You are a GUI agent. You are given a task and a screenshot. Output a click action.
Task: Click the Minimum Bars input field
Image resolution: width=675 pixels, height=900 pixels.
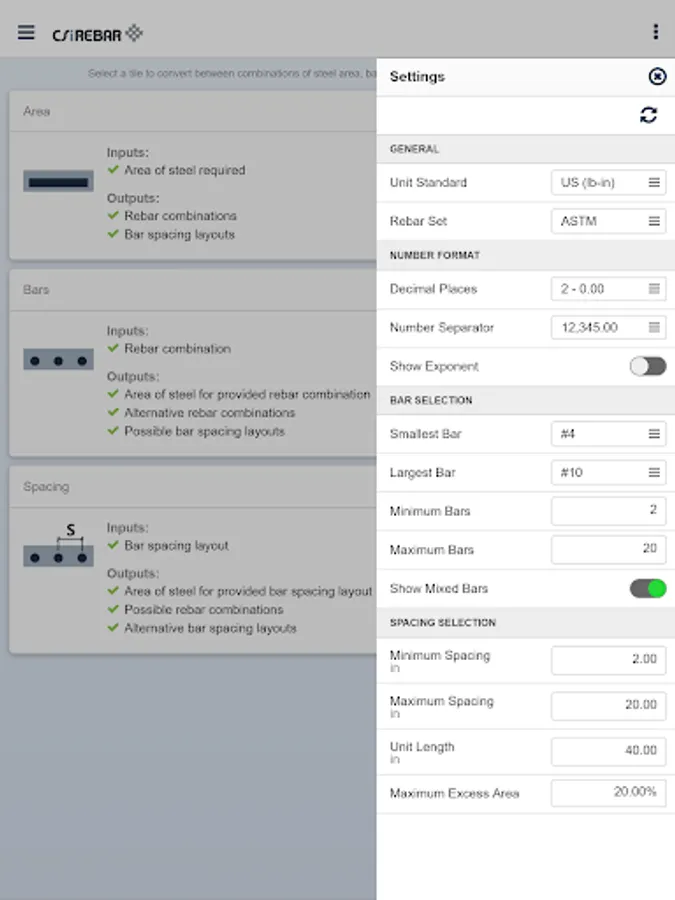tap(608, 511)
